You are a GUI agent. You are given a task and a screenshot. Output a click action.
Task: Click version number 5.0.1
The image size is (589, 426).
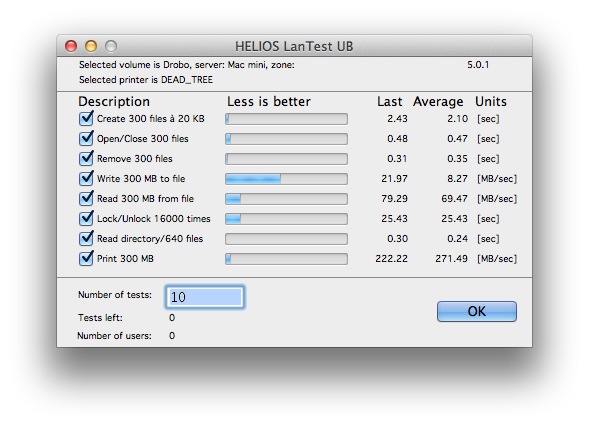[478, 65]
